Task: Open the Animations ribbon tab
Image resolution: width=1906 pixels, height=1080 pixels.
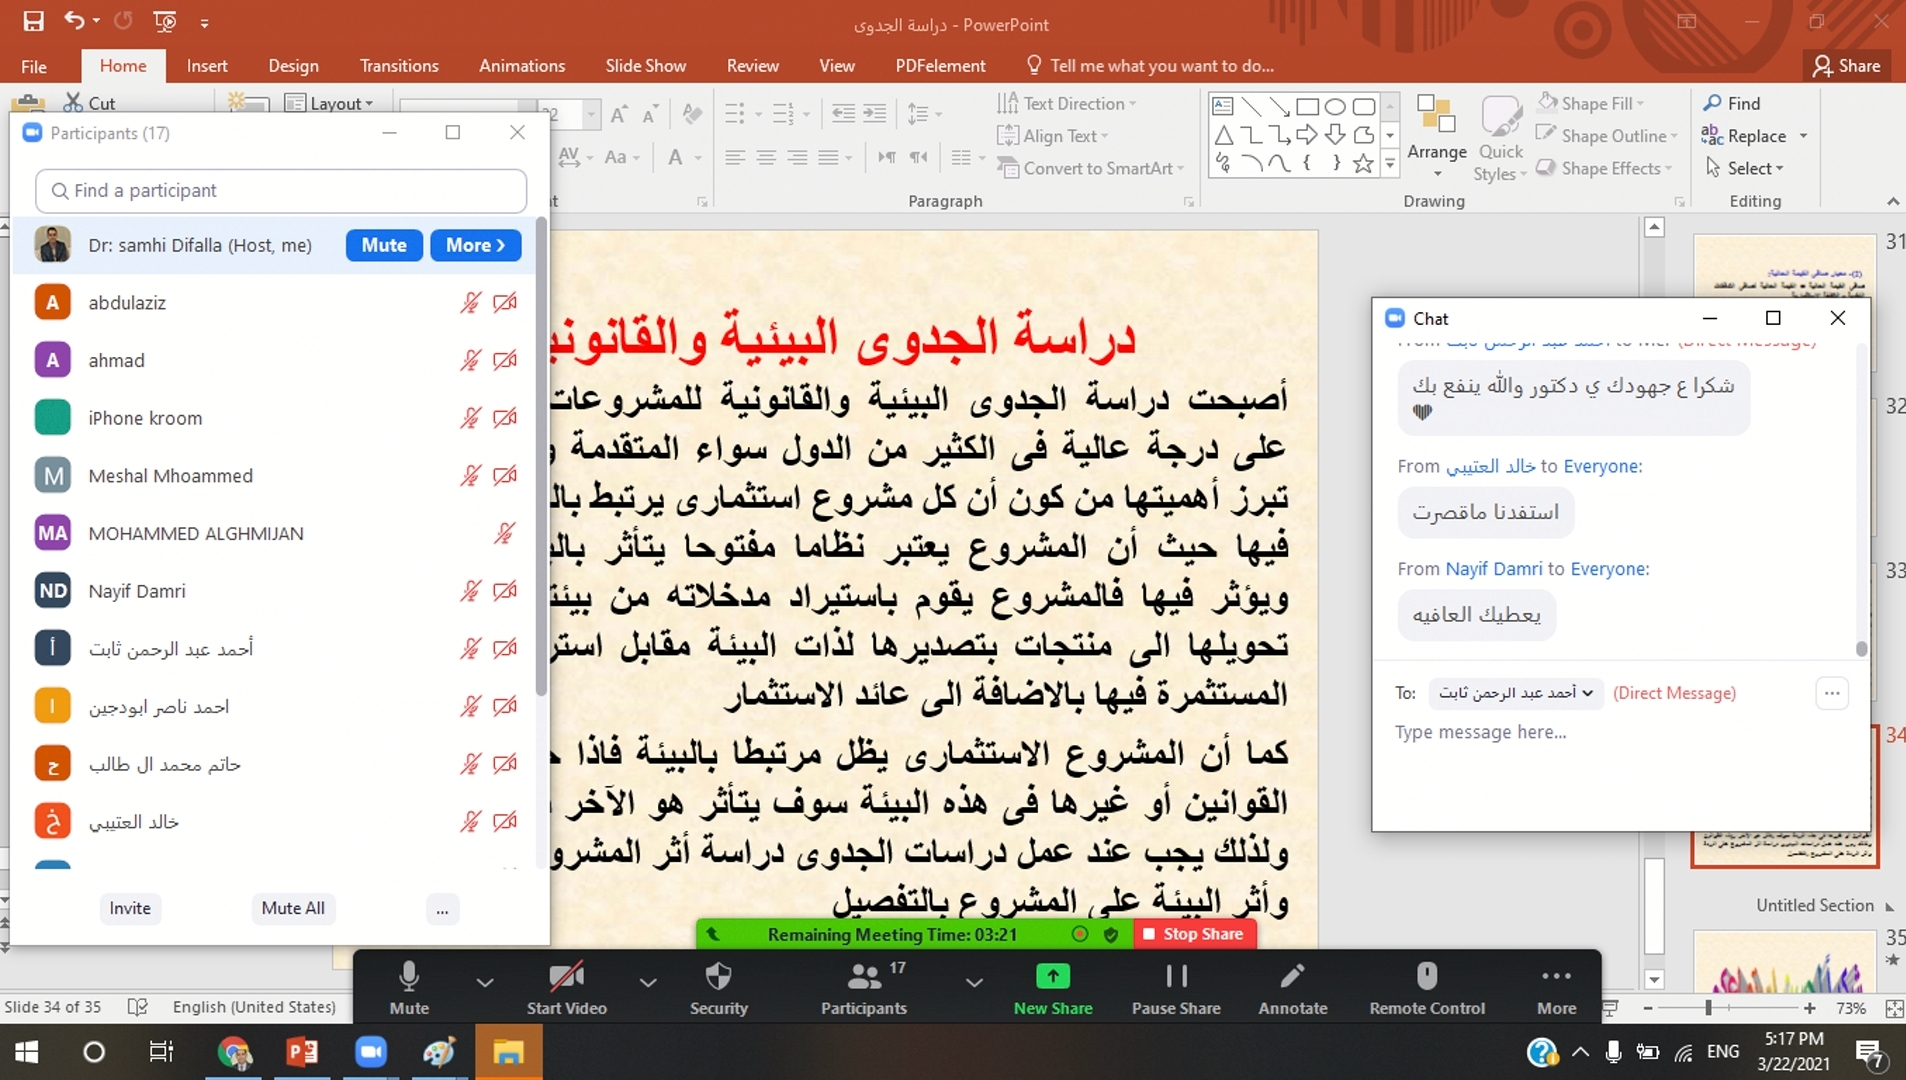Action: point(521,66)
